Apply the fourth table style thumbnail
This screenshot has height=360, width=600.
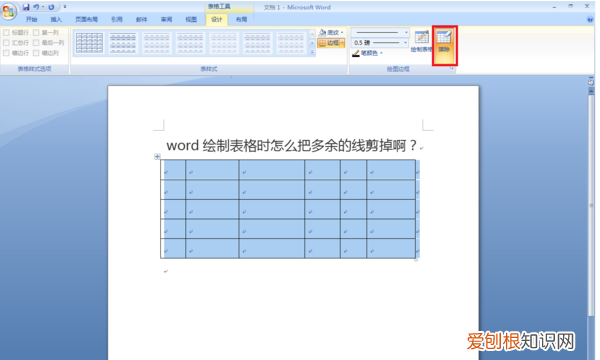point(190,42)
